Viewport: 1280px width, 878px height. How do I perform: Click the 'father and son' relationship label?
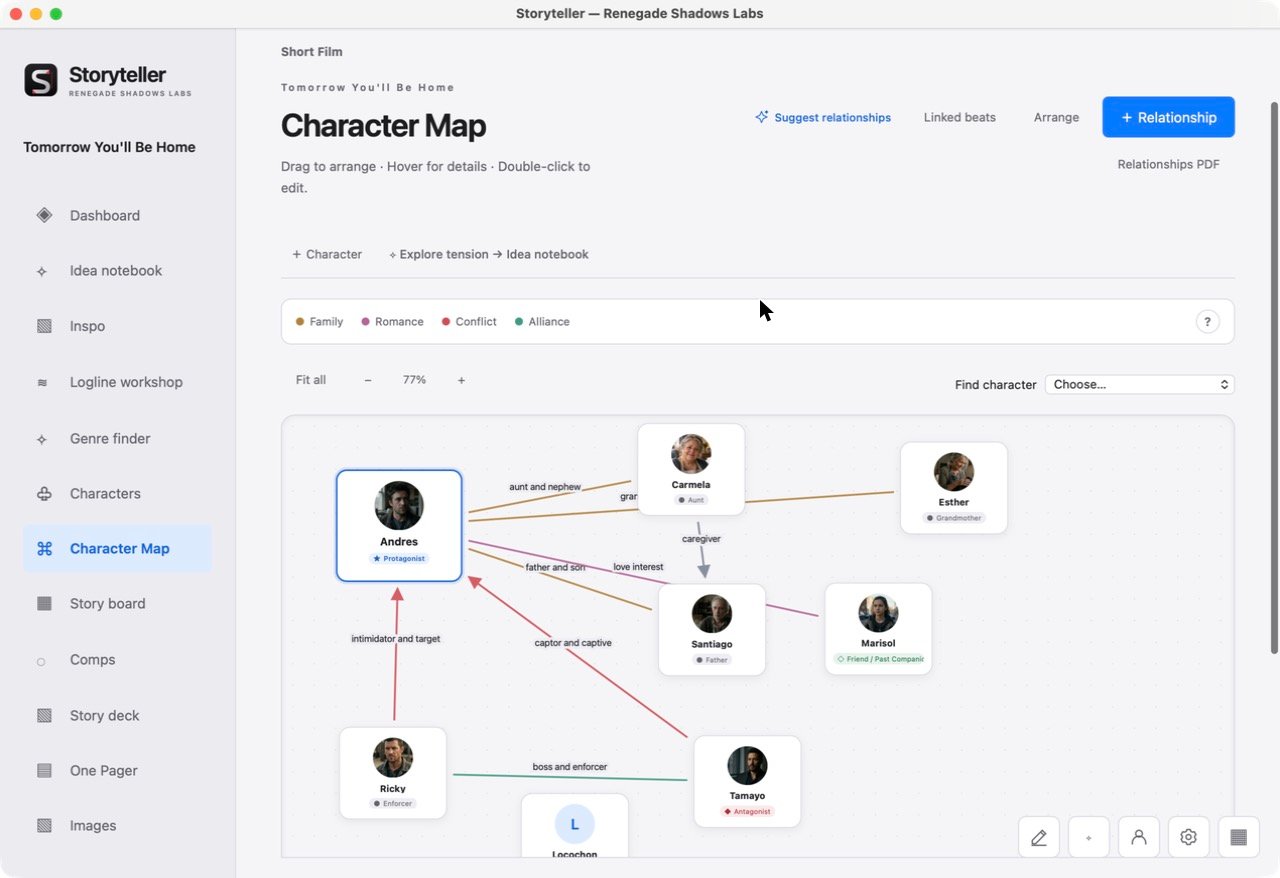(x=555, y=567)
